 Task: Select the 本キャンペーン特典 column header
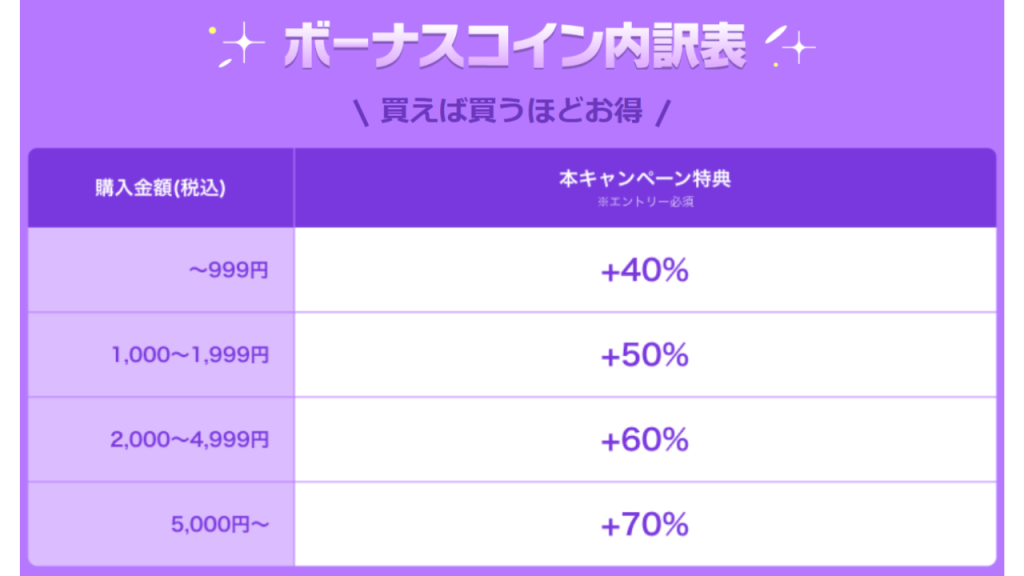644,180
